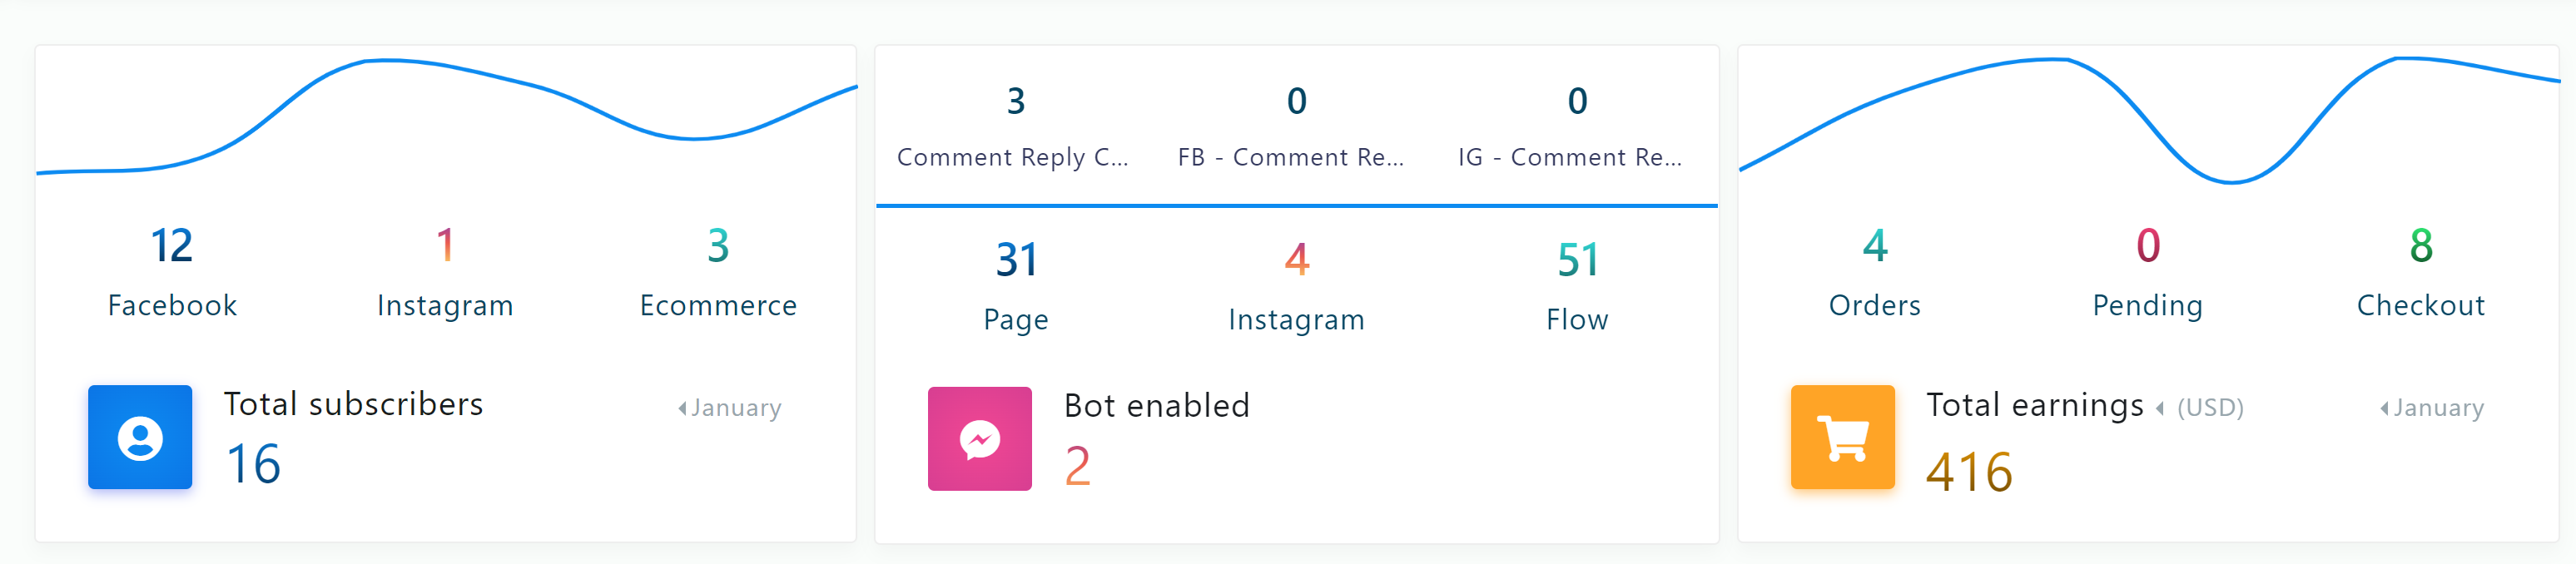Click the Instagram bot count 4
Screen dimensions: 2576x564
[x=1296, y=260]
